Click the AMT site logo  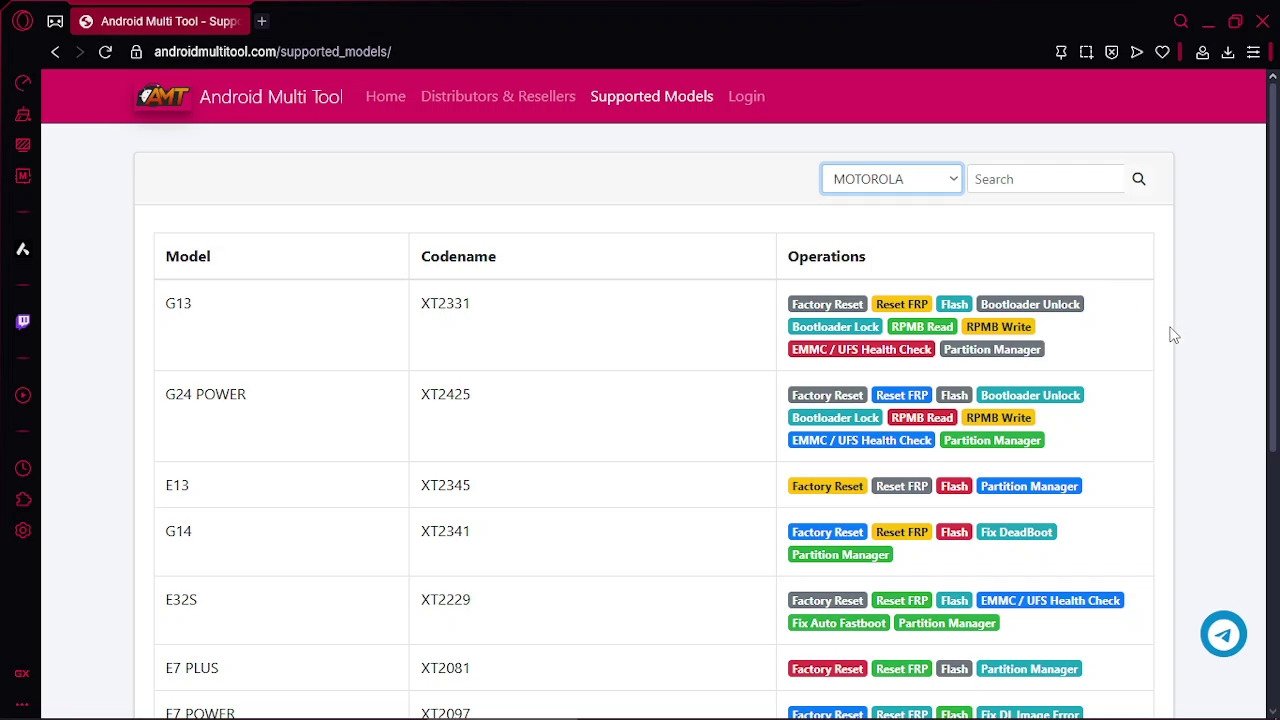click(x=162, y=96)
